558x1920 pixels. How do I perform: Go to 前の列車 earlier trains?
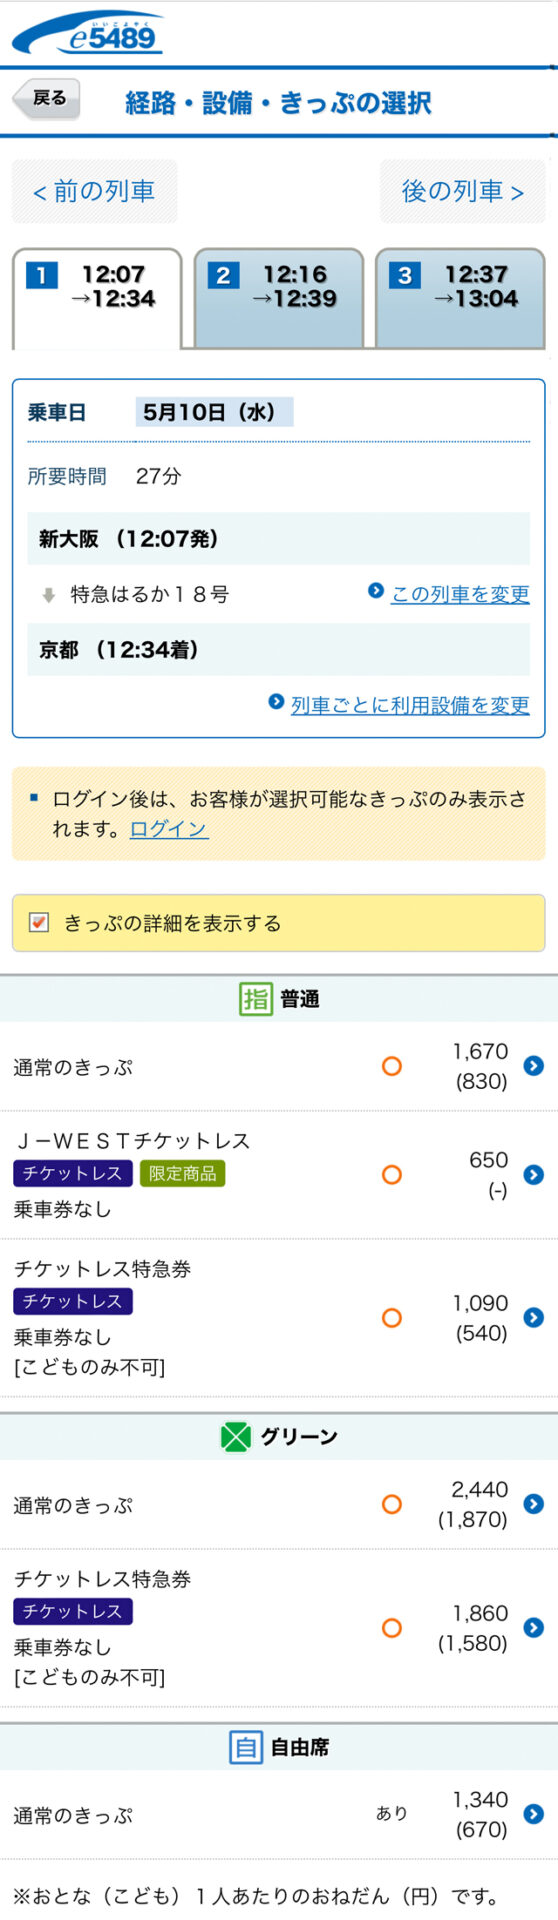[94, 191]
